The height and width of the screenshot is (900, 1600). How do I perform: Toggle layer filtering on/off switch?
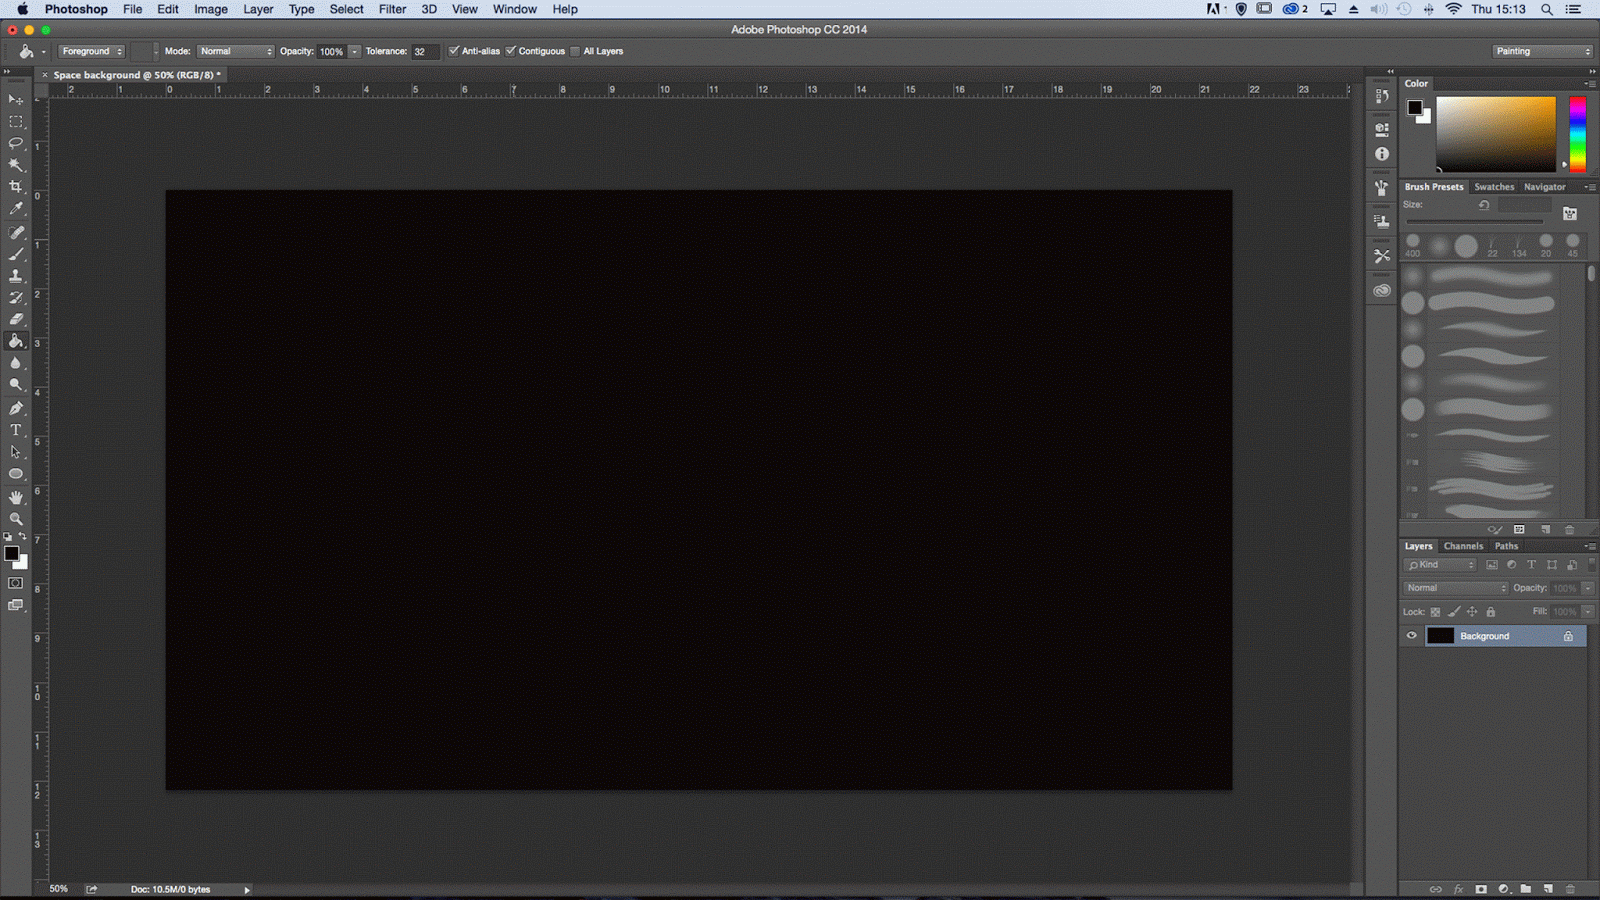(x=1592, y=565)
